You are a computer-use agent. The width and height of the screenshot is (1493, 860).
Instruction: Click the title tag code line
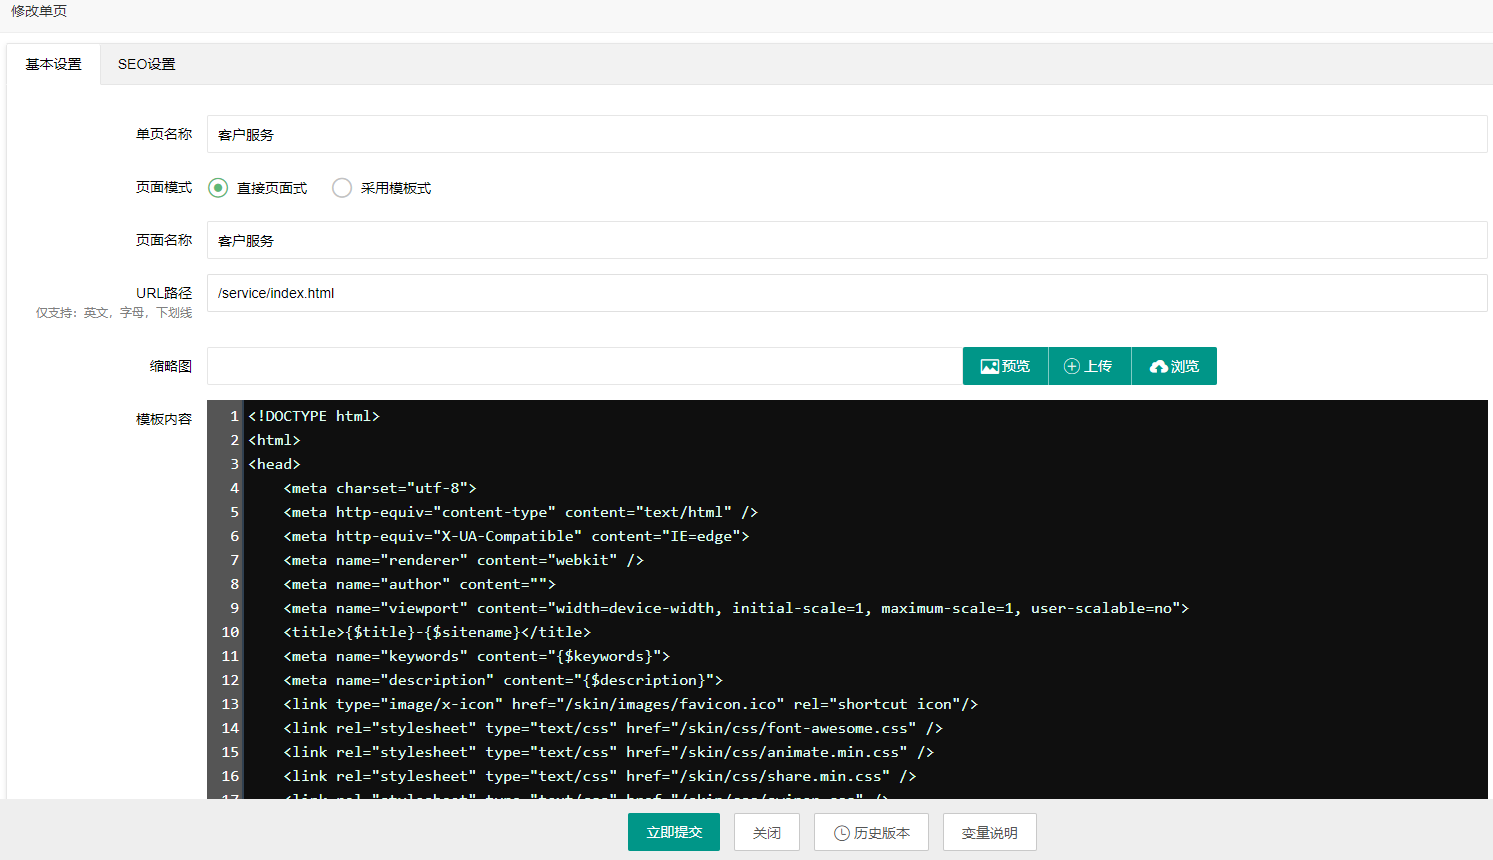pyautogui.click(x=437, y=632)
